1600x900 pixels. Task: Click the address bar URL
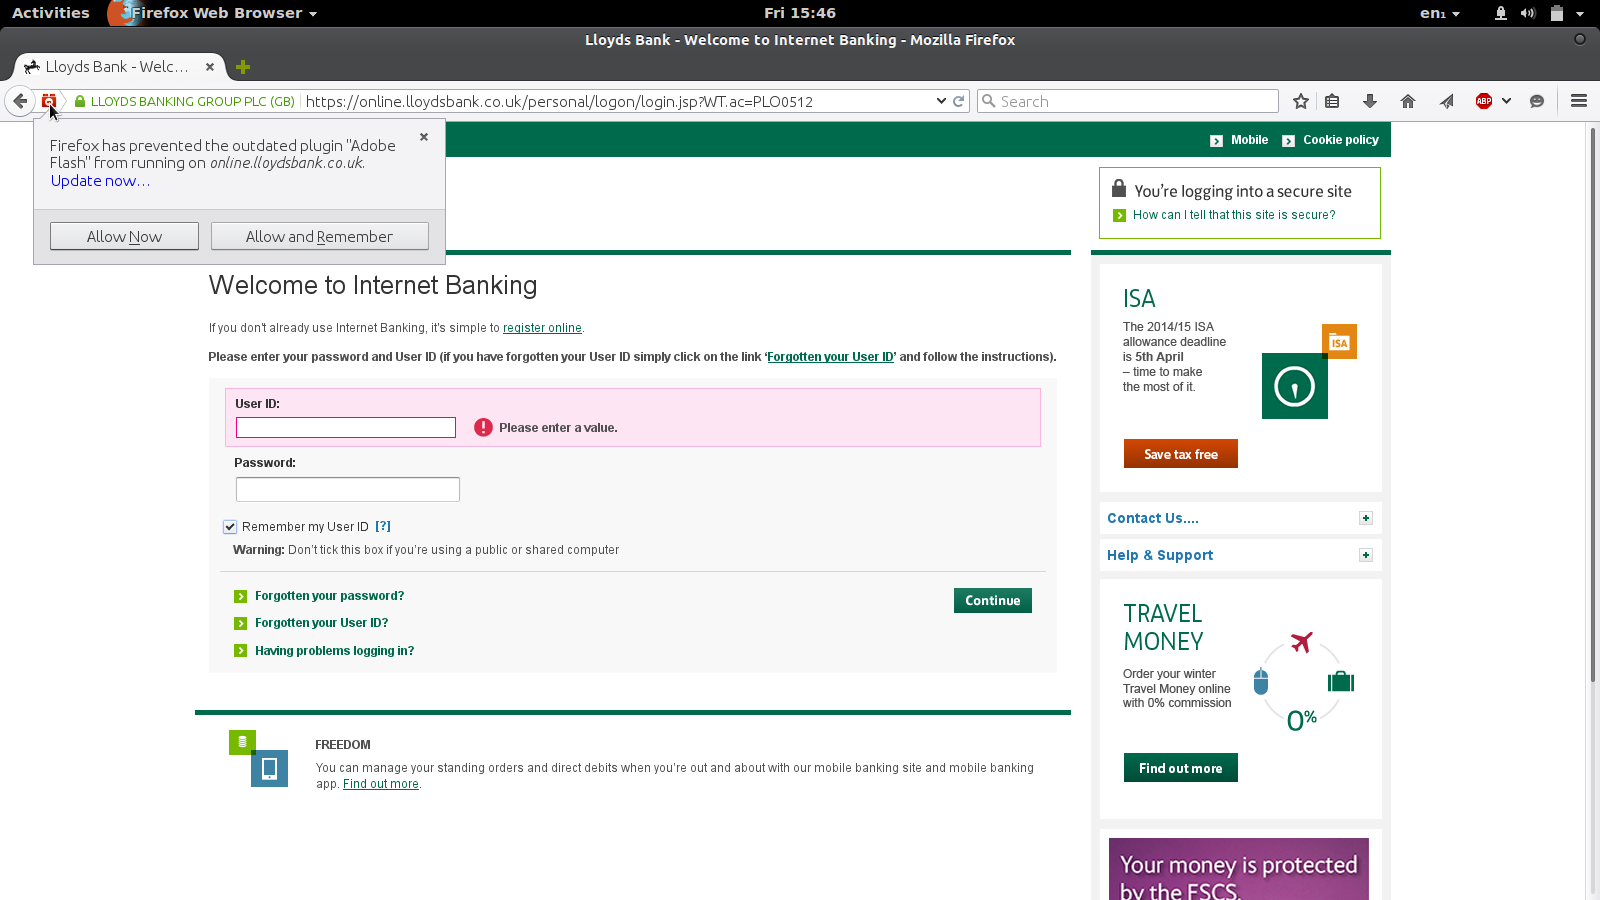pos(559,101)
